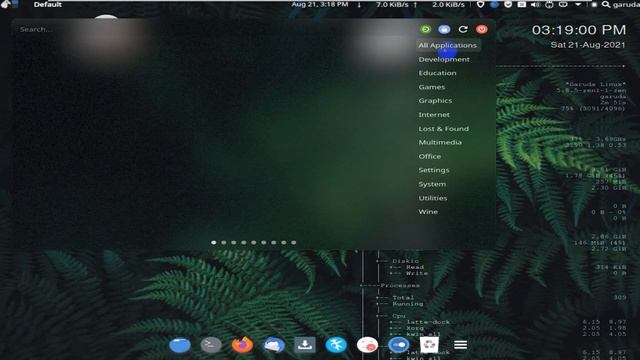Viewport: 640px width, 360px height.
Task: Open the volume speaker tray icon
Action: pyautogui.click(x=535, y=4)
